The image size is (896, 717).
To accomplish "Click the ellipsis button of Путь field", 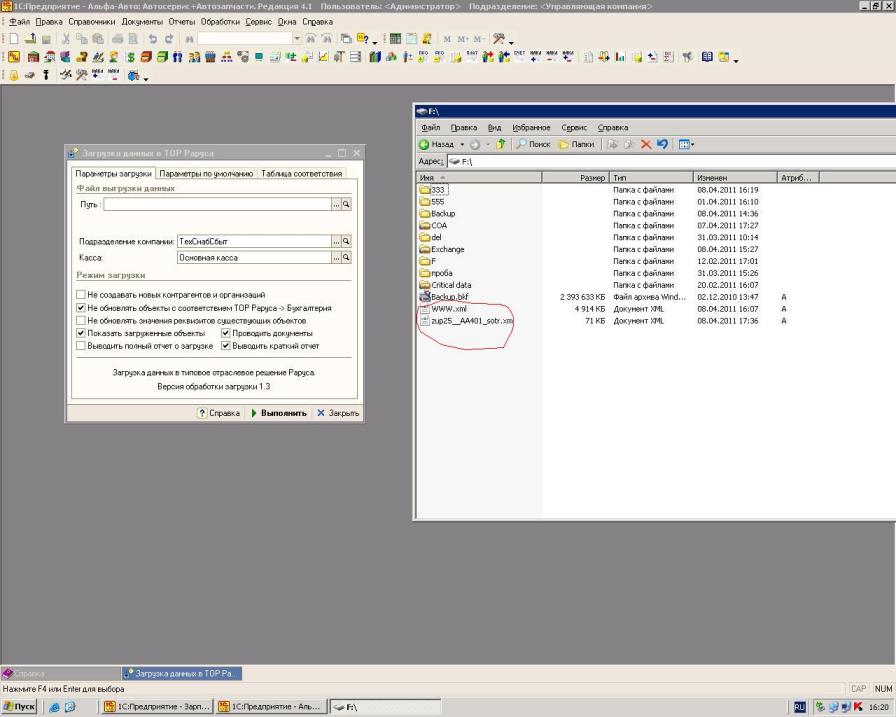I will (336, 204).
